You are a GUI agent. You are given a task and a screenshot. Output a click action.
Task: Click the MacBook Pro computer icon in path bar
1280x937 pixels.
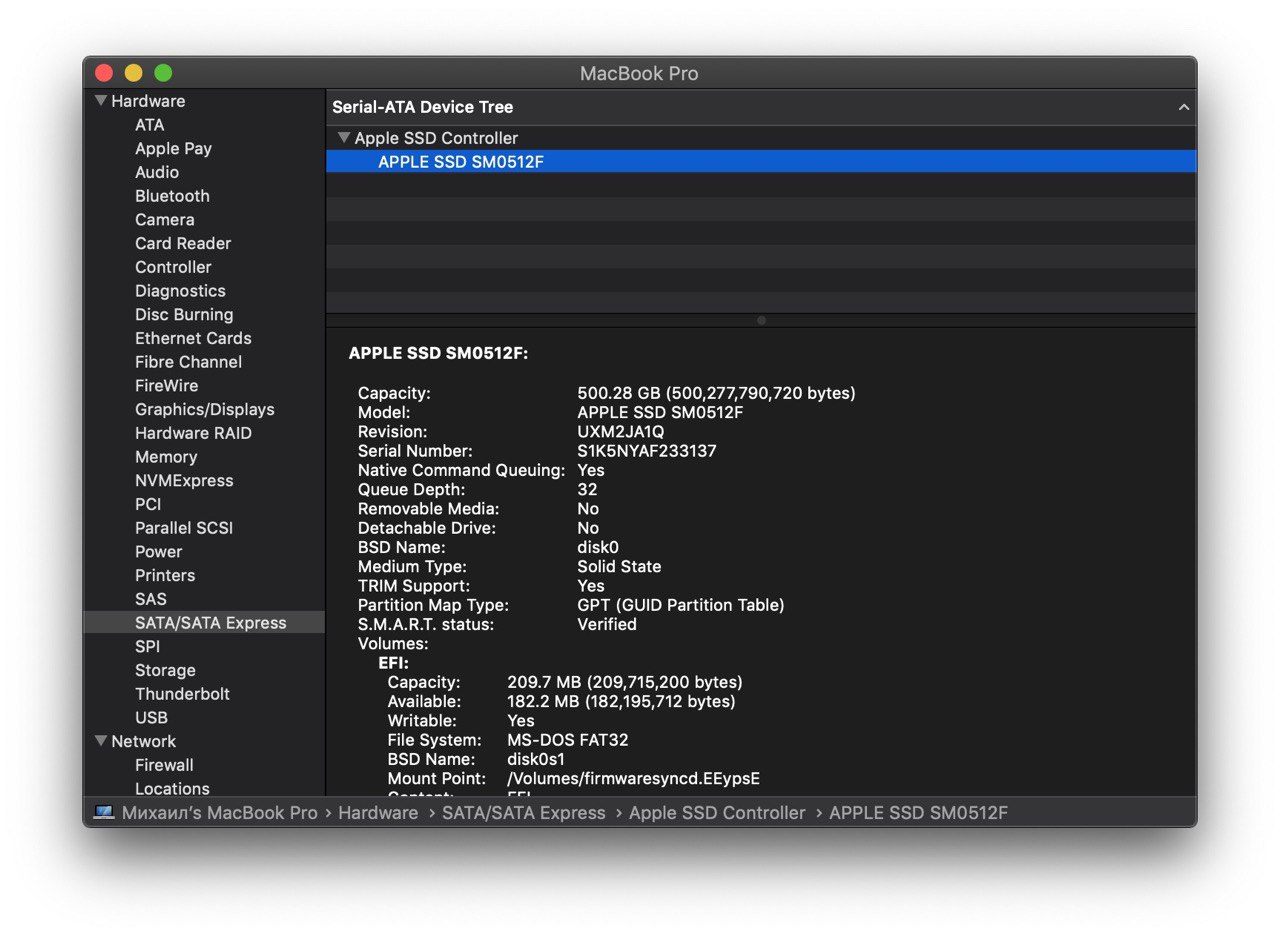point(104,813)
